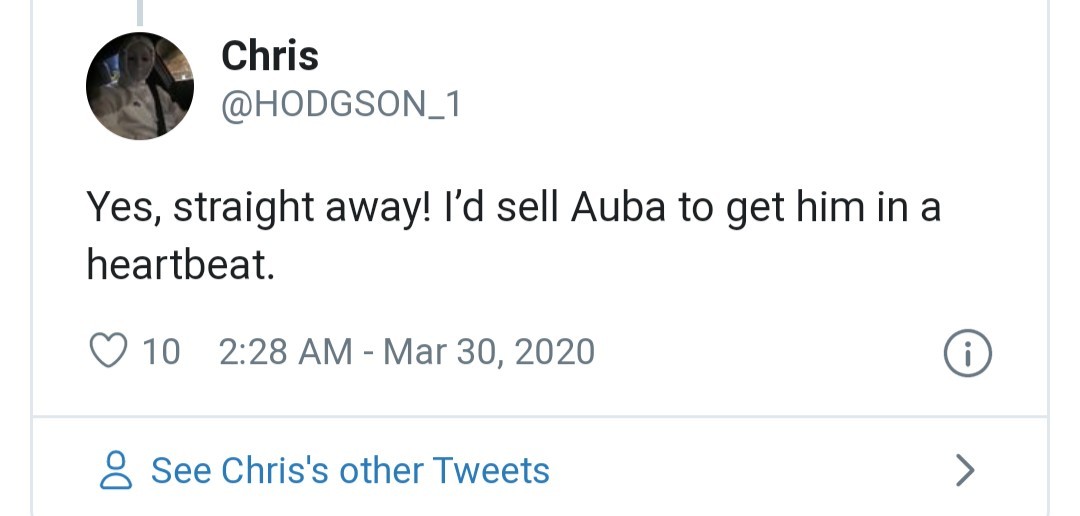Open Chris's round profile picture
This screenshot has width=1080, height=516.
140,86
